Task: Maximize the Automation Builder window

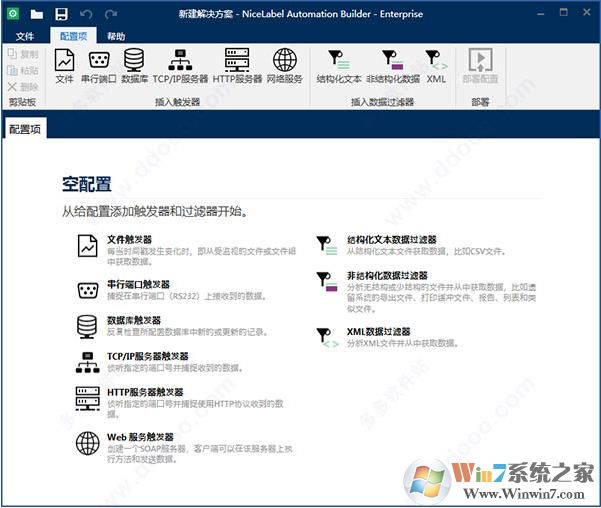Action: [x=563, y=13]
